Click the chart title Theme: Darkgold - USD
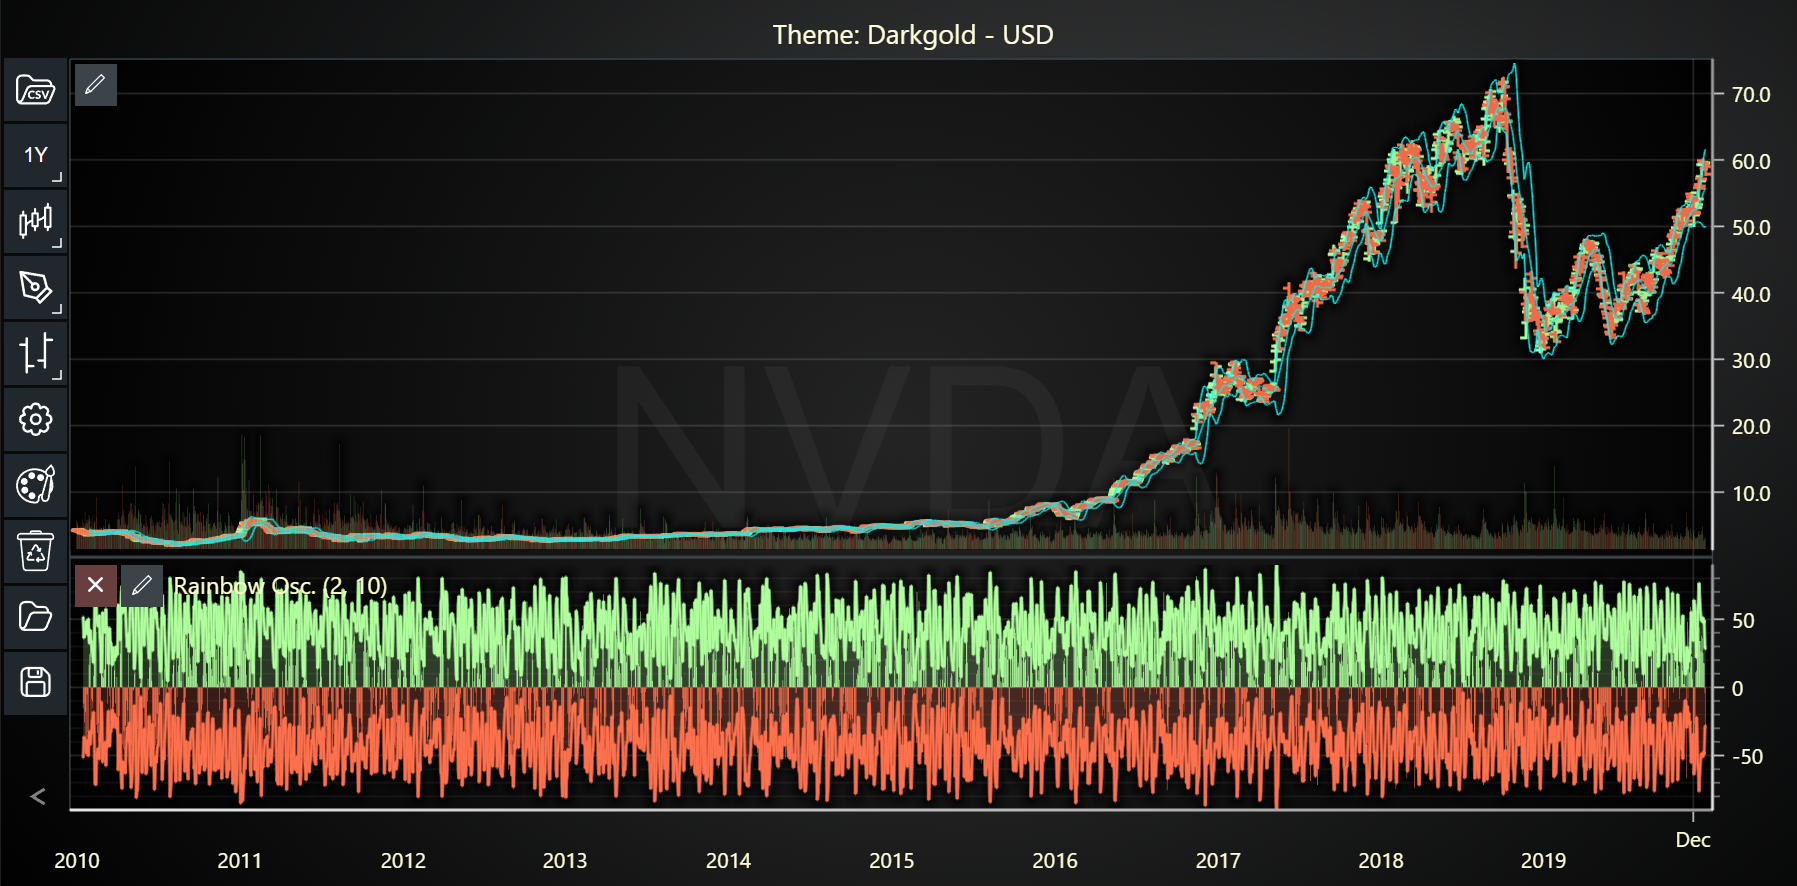 [x=913, y=35]
